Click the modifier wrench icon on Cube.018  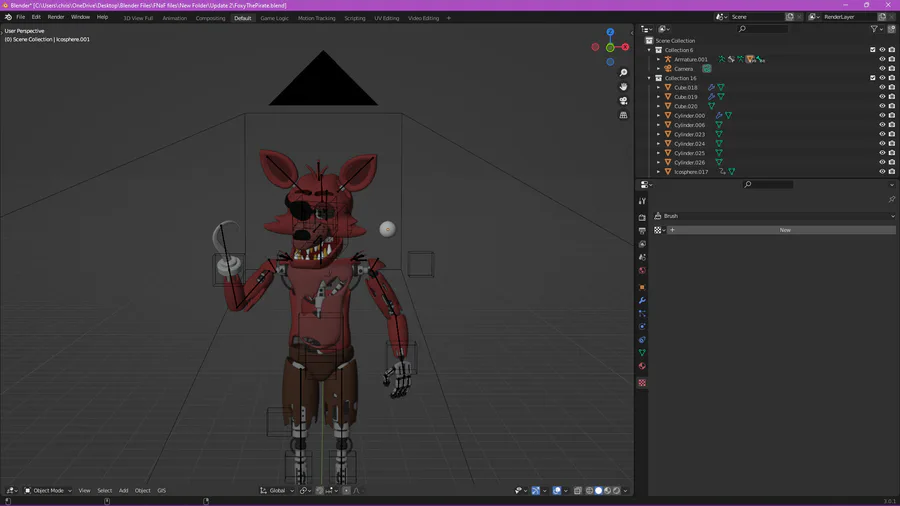coord(711,88)
